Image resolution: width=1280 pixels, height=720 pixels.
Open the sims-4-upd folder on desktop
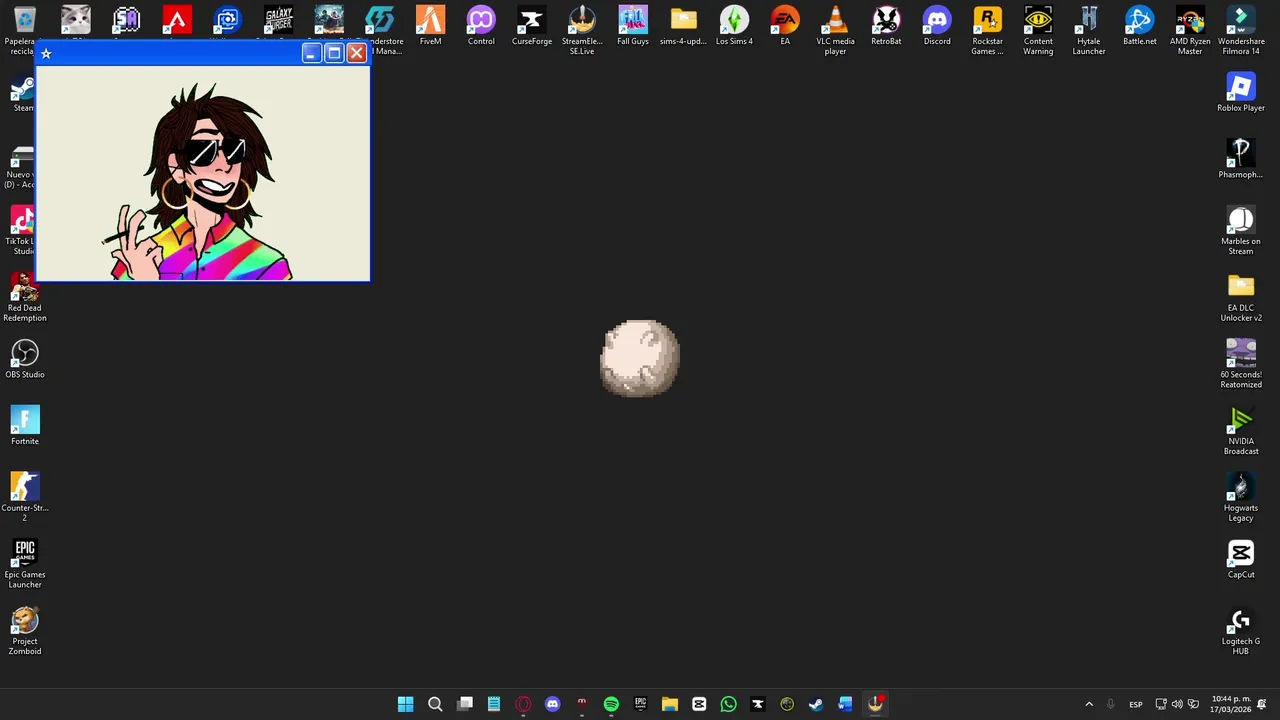pos(683,27)
